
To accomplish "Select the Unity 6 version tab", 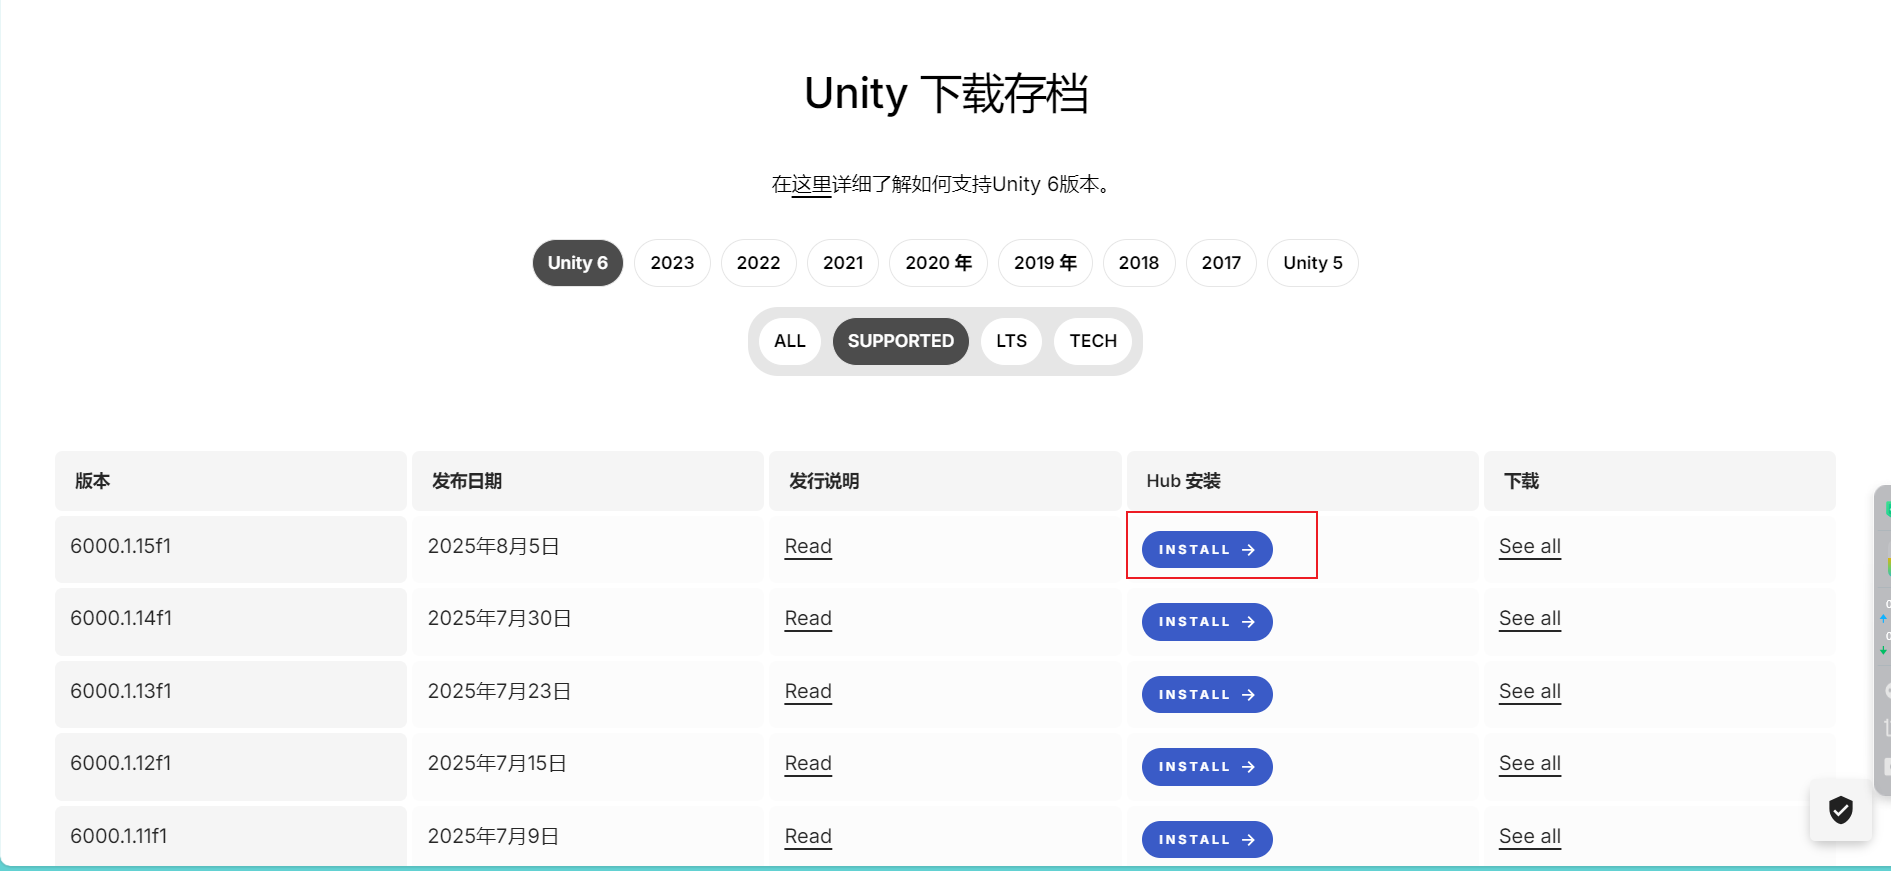I will pos(577,263).
